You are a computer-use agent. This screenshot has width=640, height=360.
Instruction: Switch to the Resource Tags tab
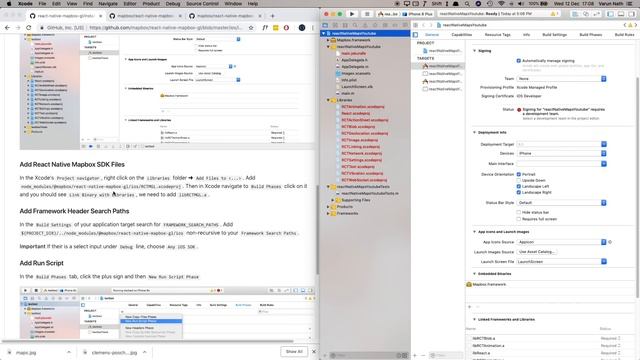[x=498, y=35]
